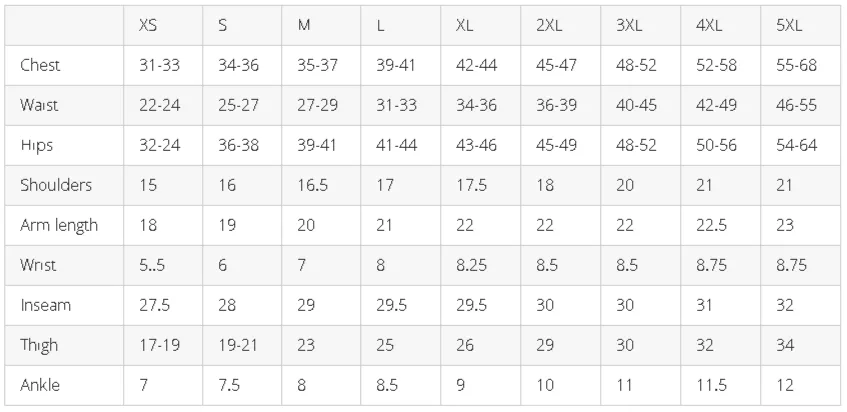Click the Inseam row label
This screenshot has width=847, height=412.
pos(45,305)
